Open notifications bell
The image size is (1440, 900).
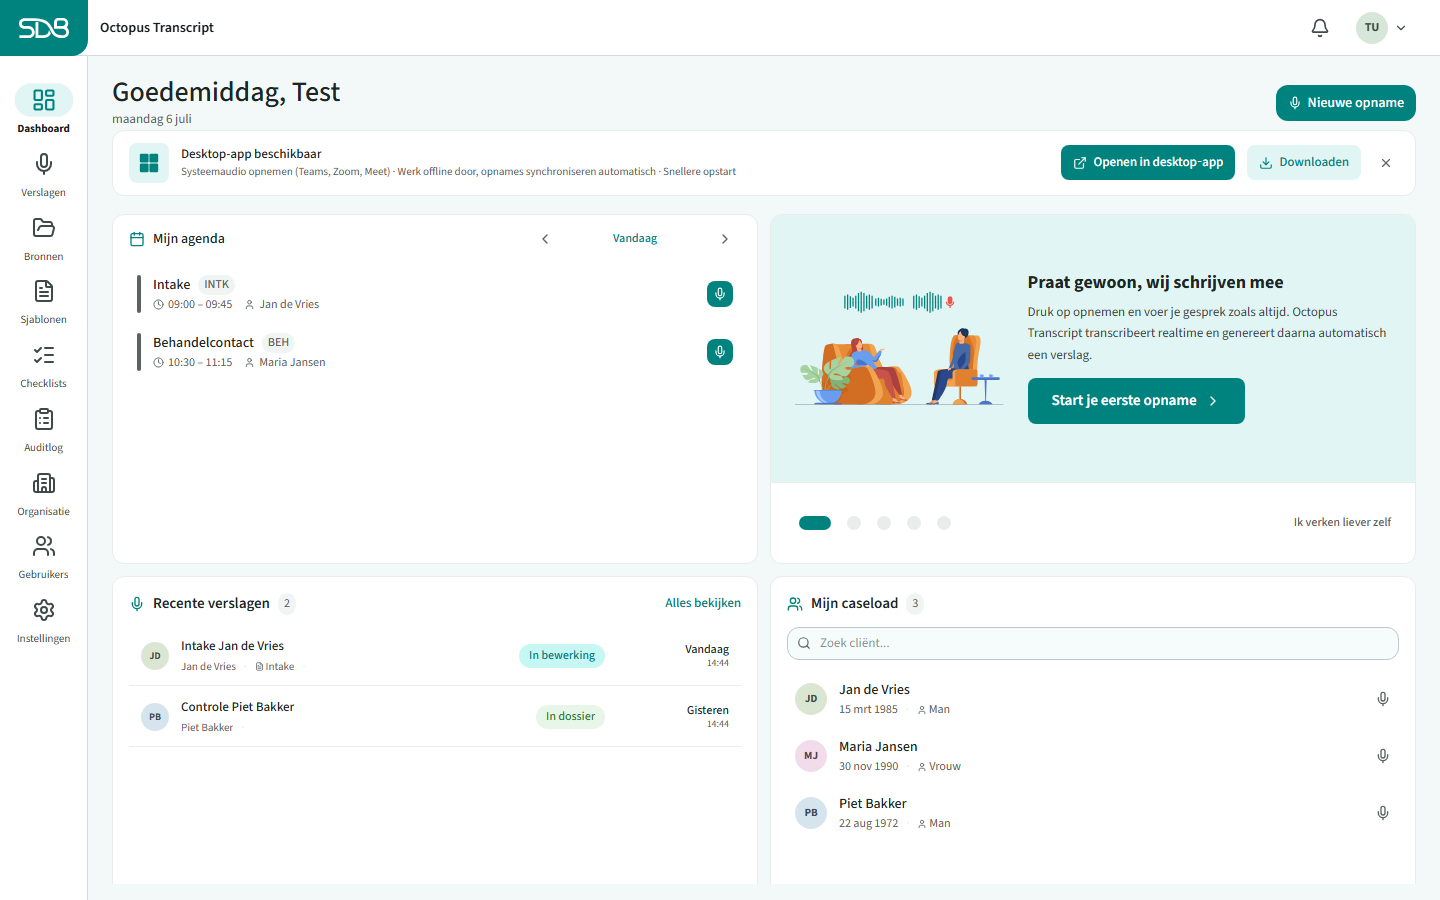point(1320,28)
